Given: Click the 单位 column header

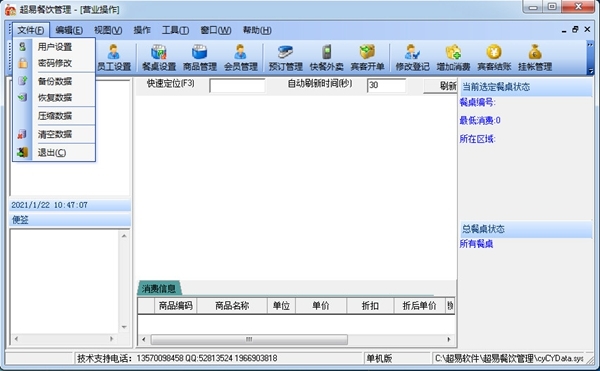Looking at the screenshot, I should pos(281,306).
